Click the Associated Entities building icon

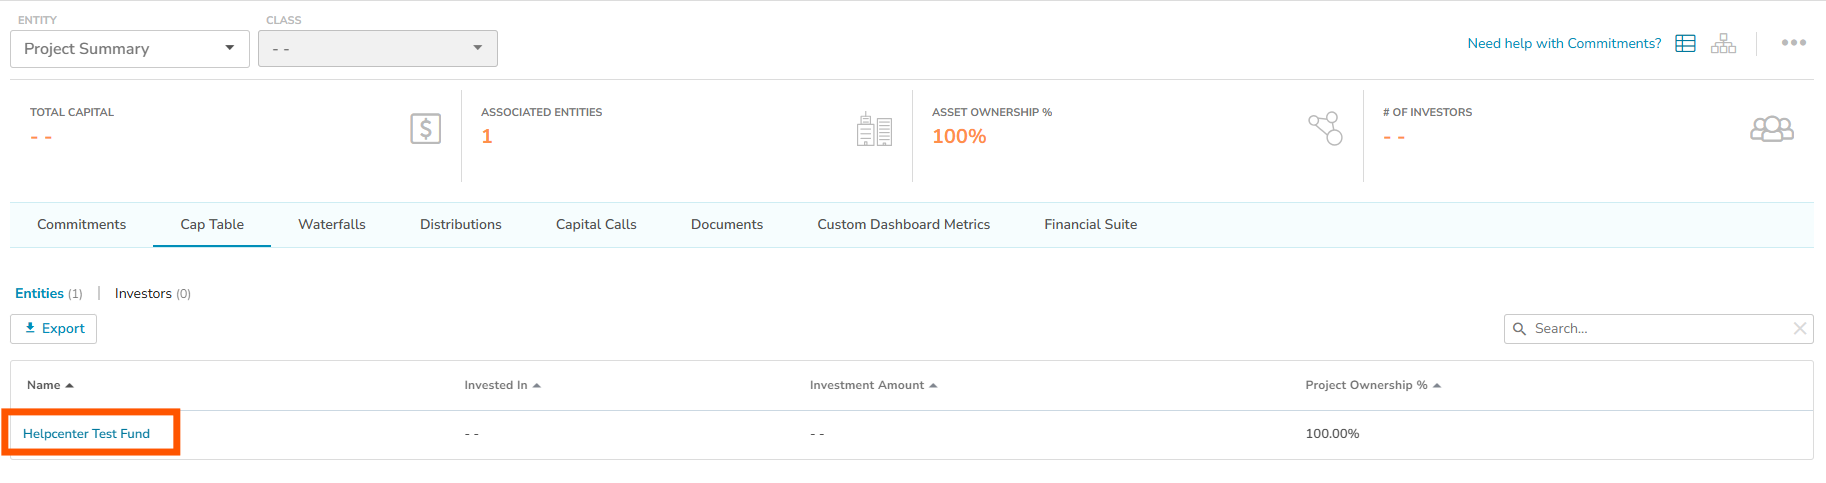(x=874, y=130)
